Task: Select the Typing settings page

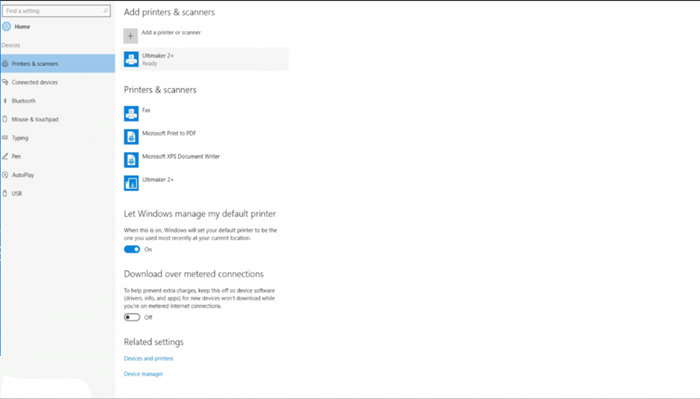Action: tap(58, 138)
